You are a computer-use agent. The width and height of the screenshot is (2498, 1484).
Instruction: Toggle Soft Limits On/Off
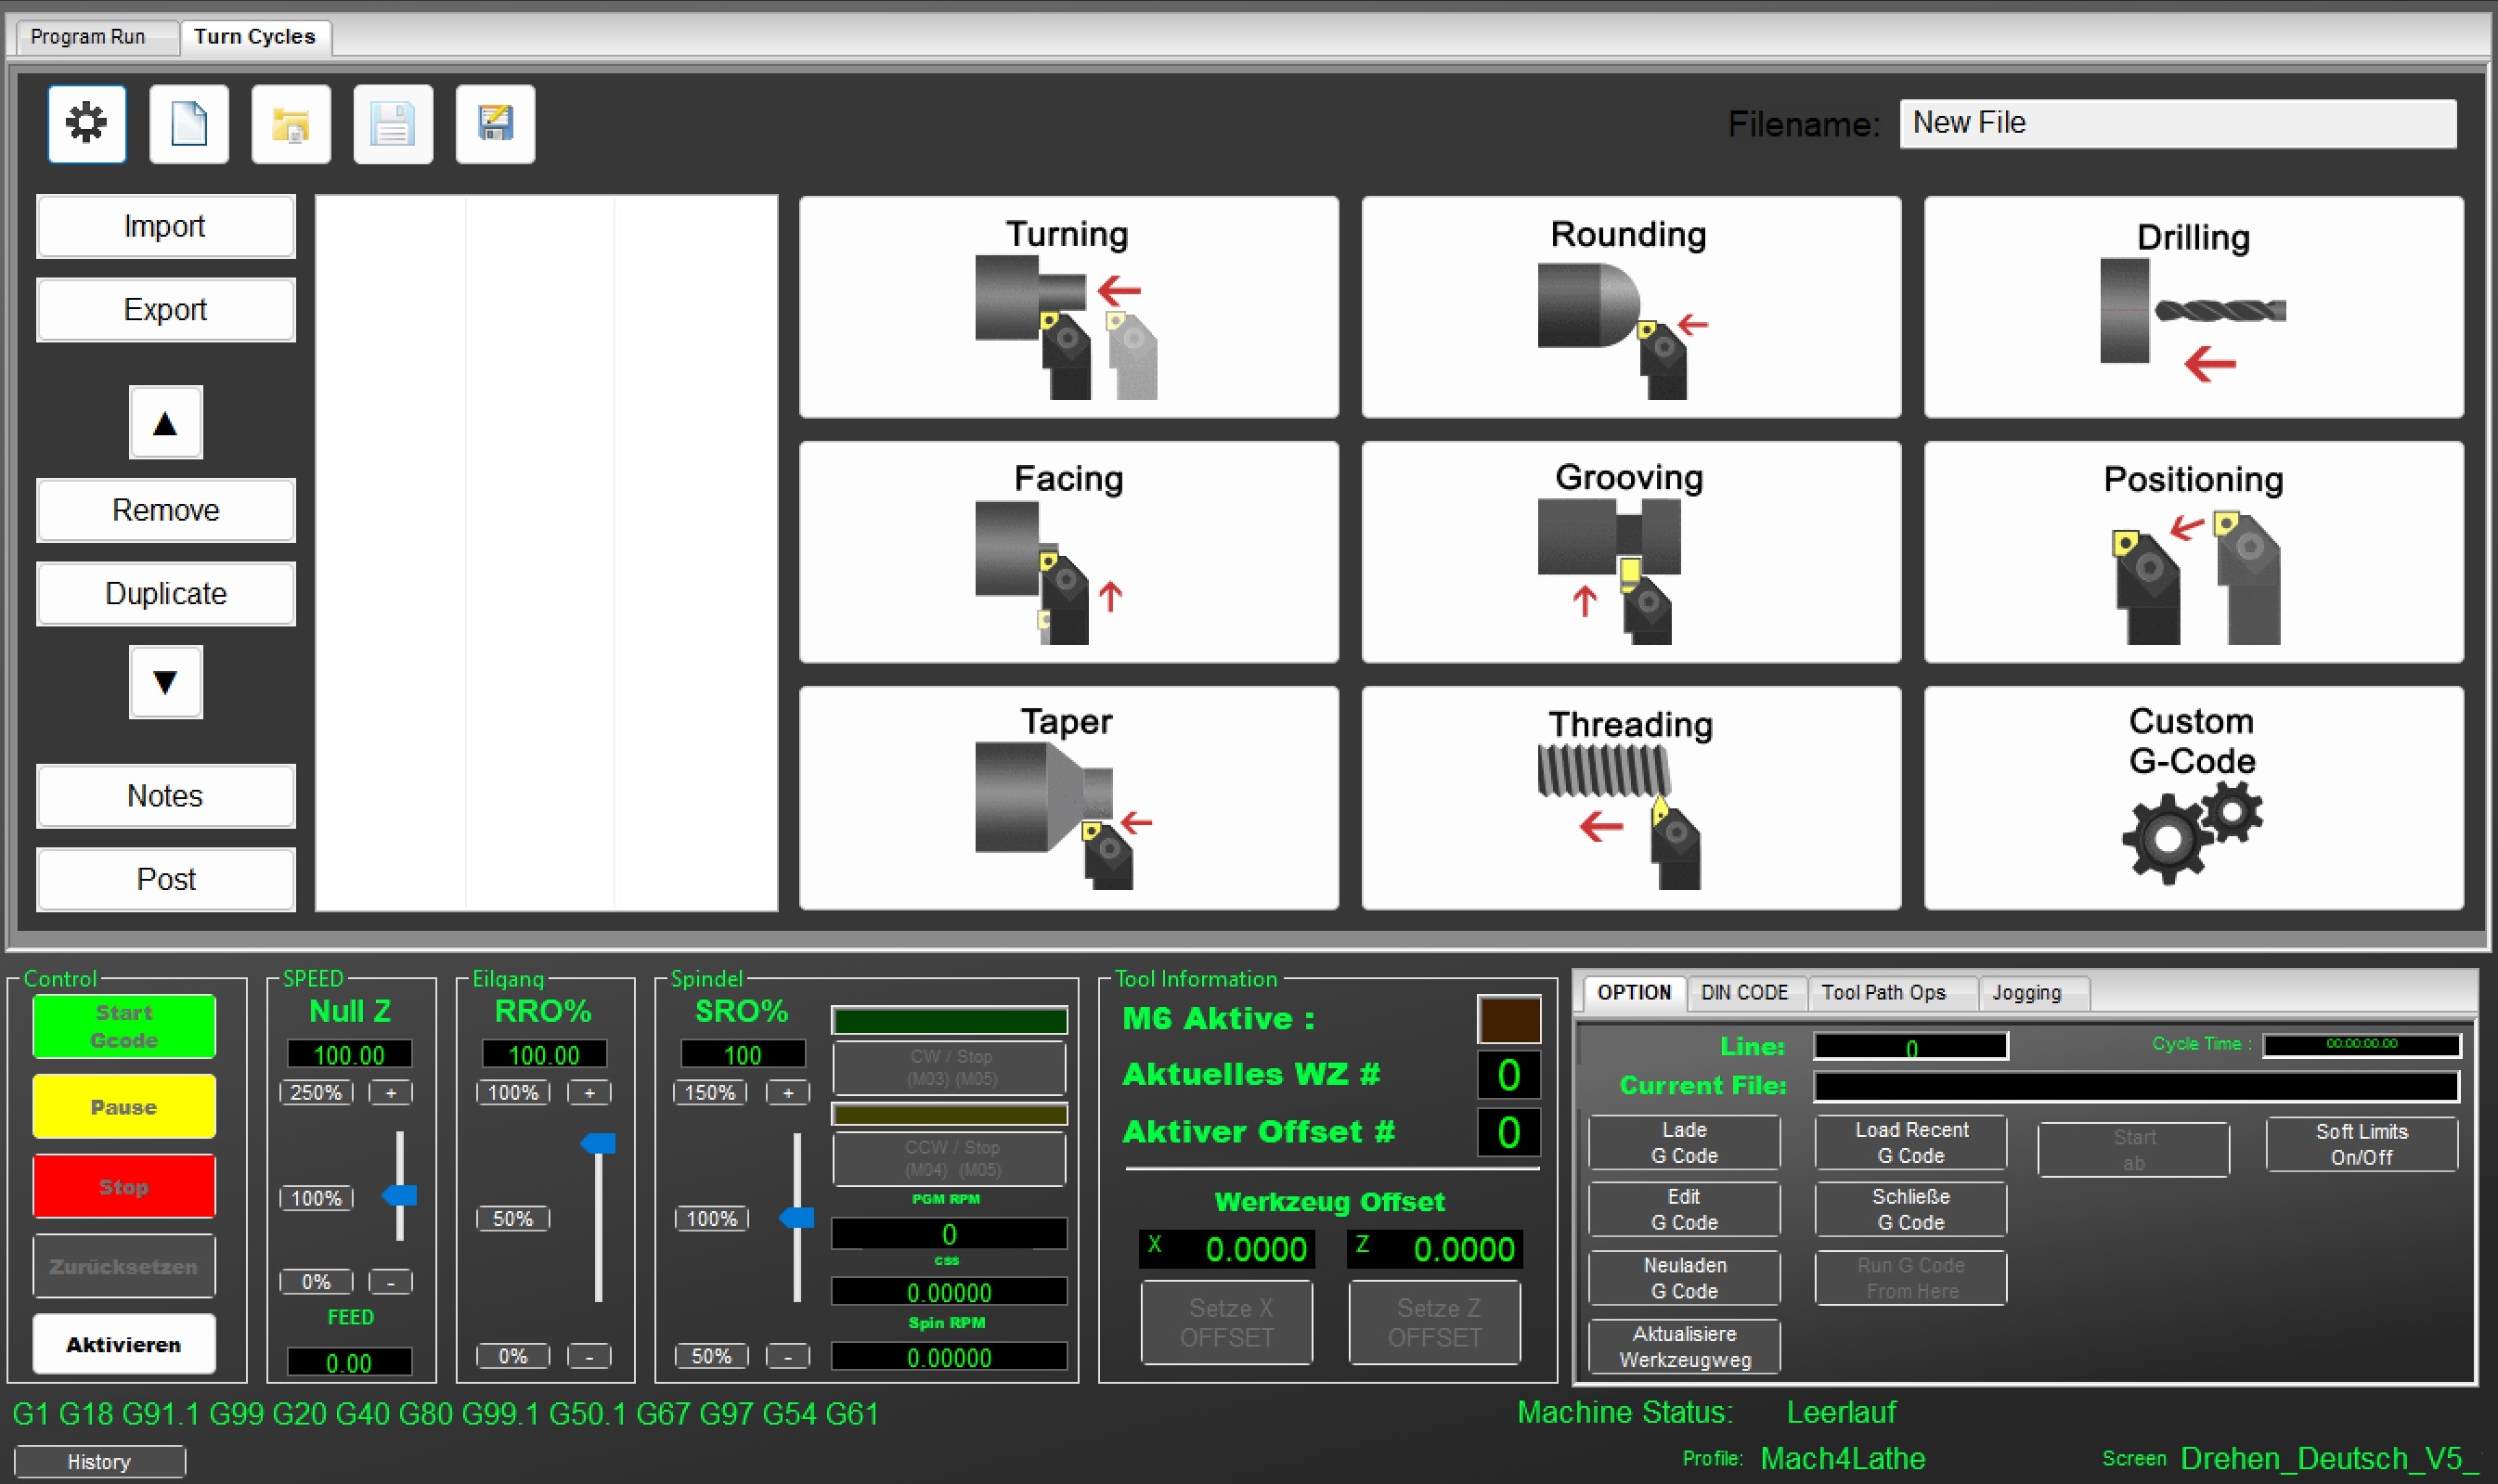pyautogui.click(x=2362, y=1144)
